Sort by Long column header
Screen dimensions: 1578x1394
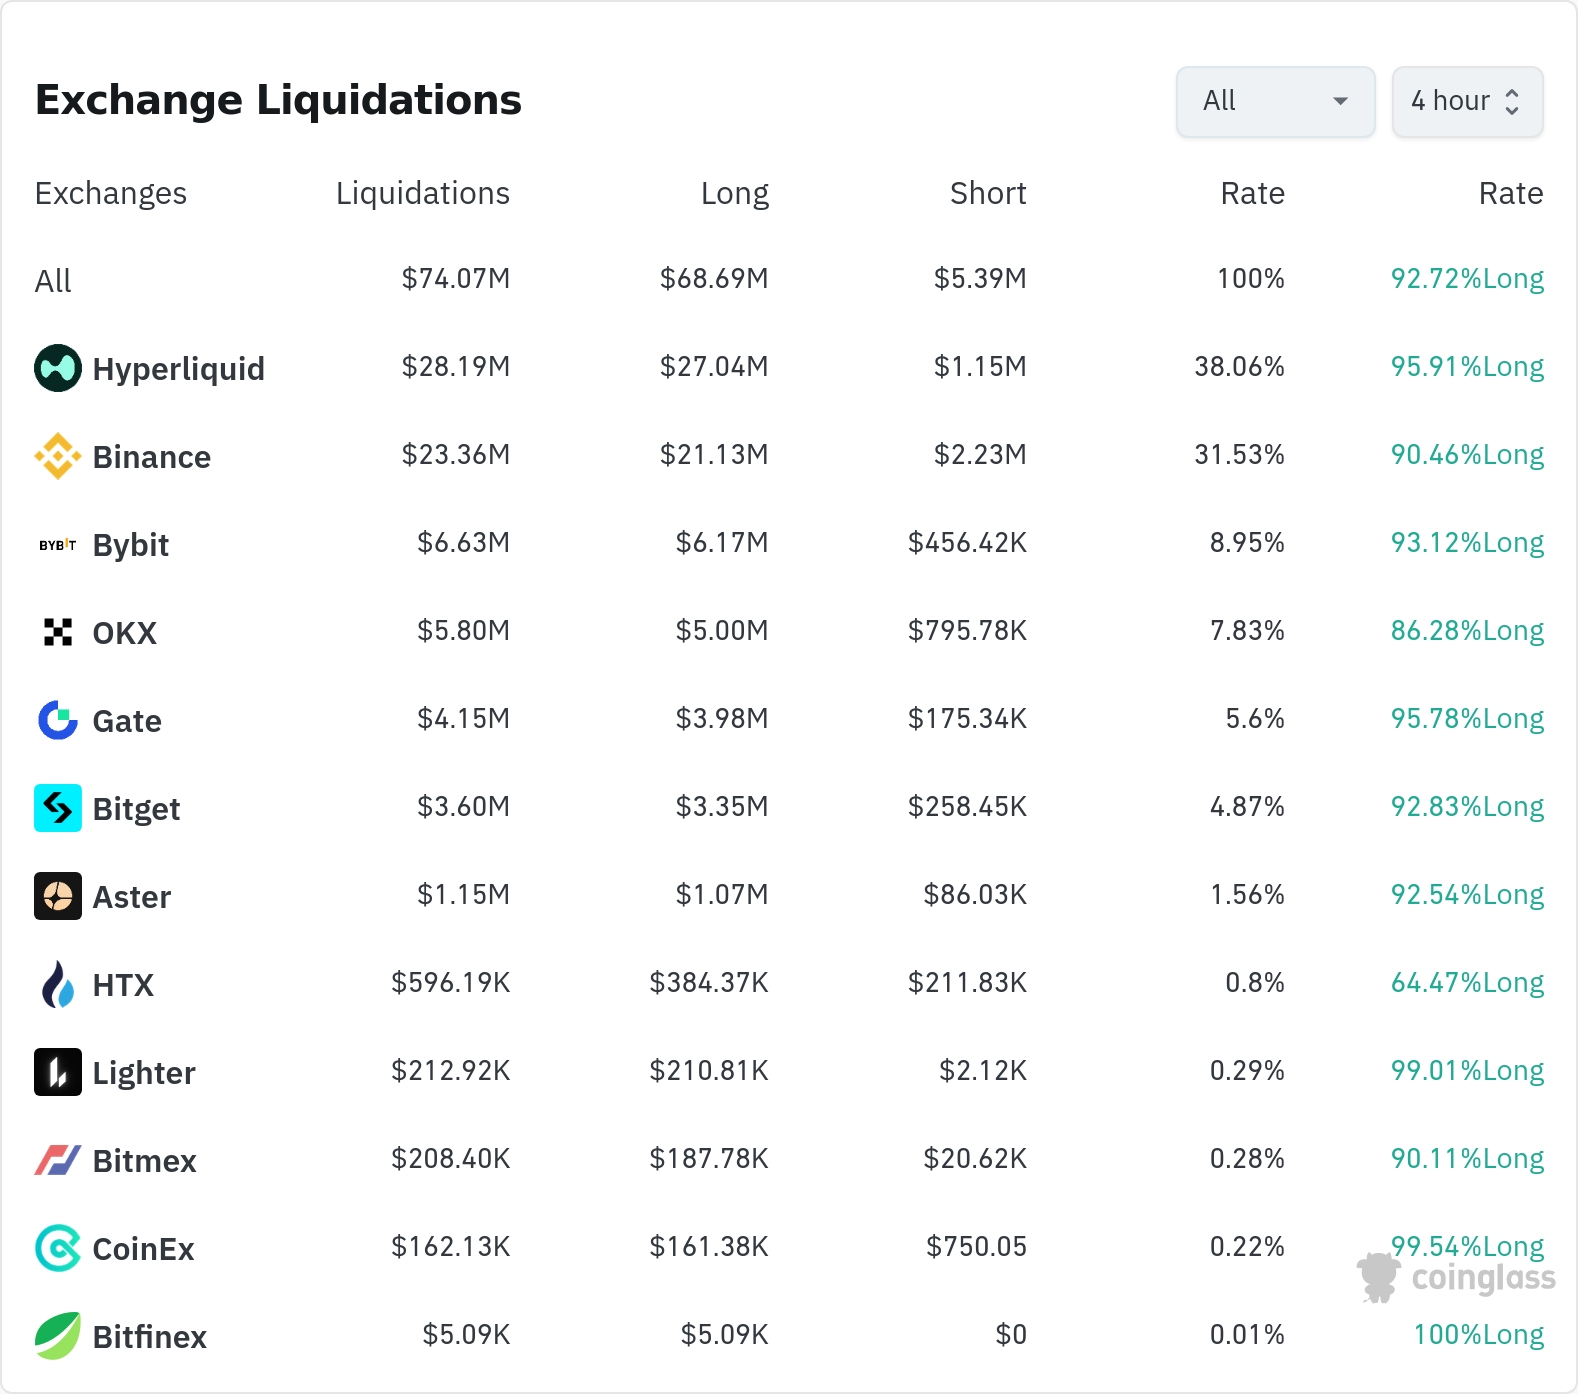(735, 193)
